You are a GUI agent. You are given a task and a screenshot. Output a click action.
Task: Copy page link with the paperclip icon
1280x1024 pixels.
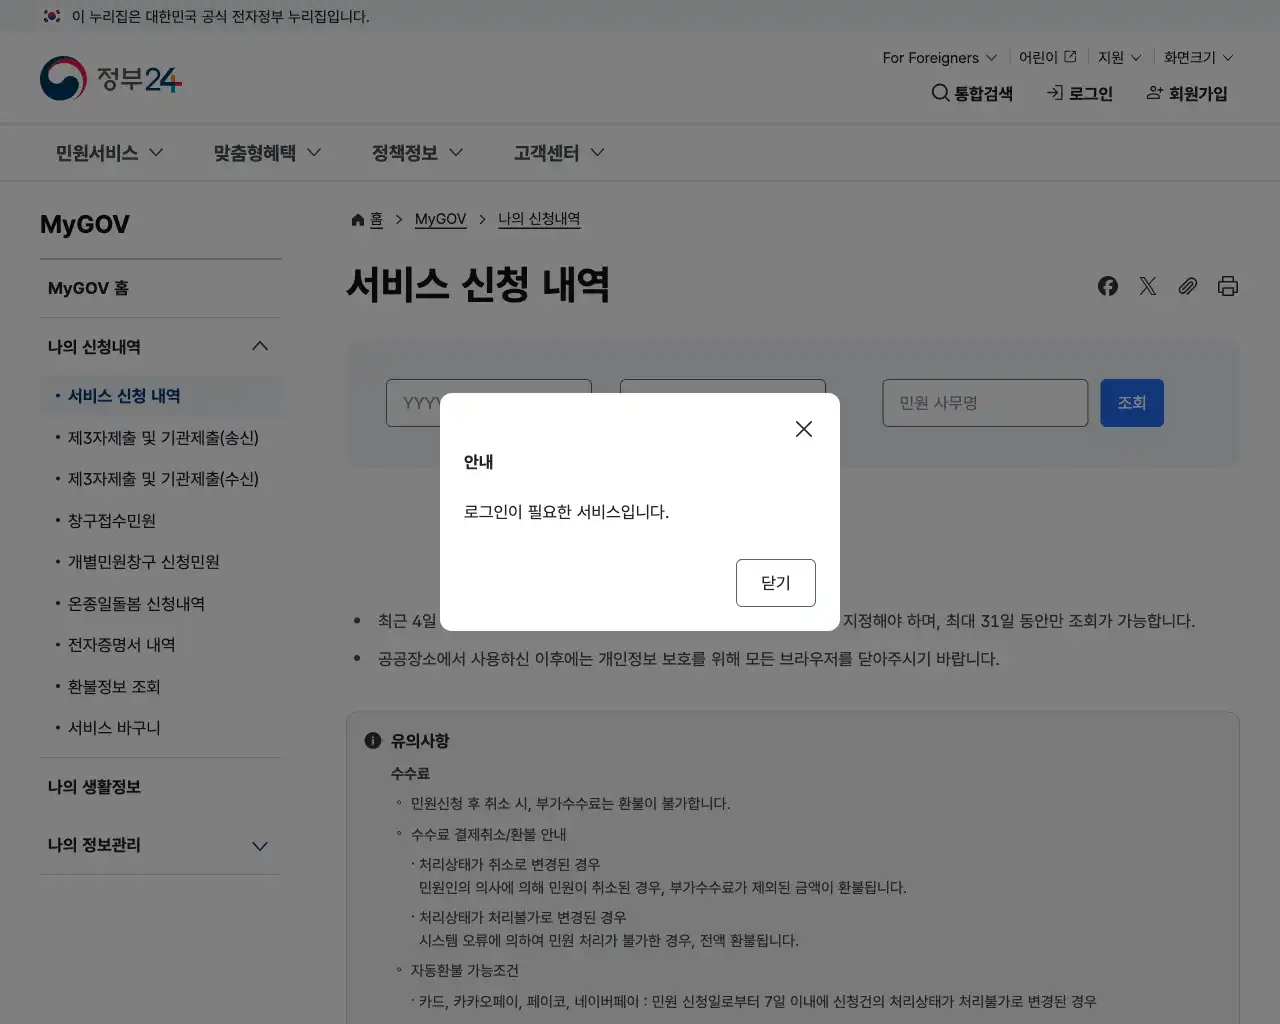pos(1188,286)
